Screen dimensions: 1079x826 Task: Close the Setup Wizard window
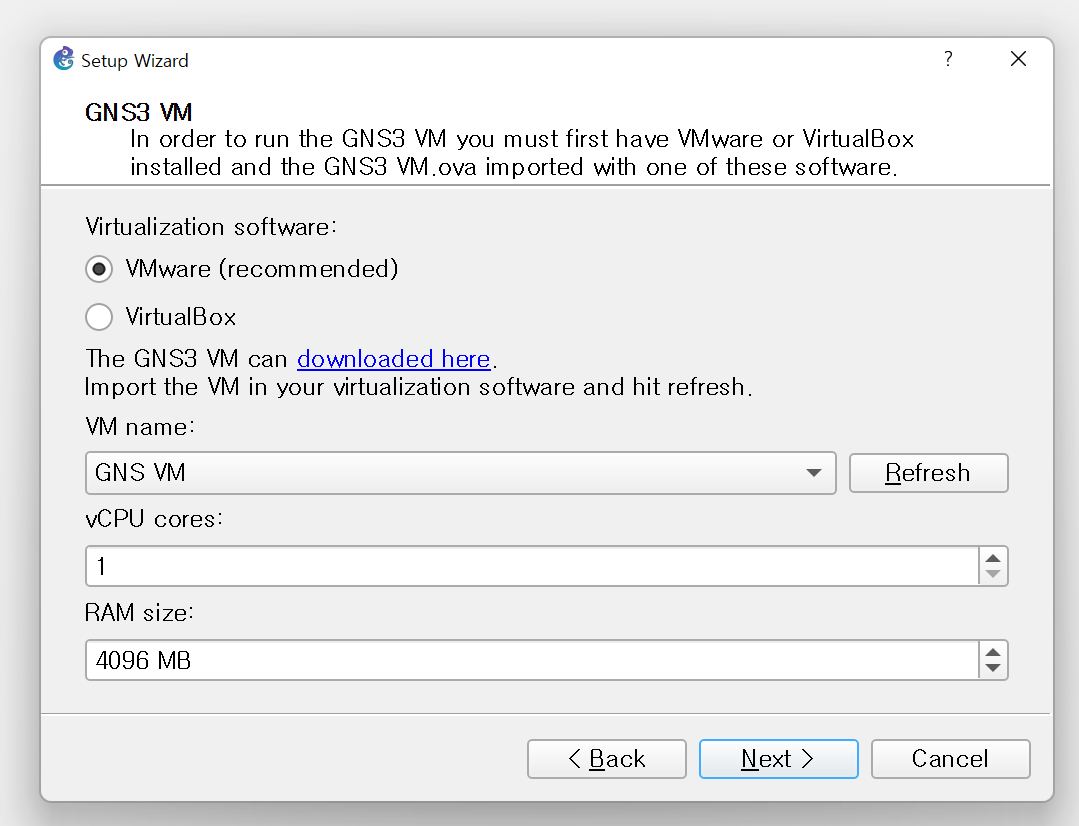pyautogui.click(x=1018, y=59)
